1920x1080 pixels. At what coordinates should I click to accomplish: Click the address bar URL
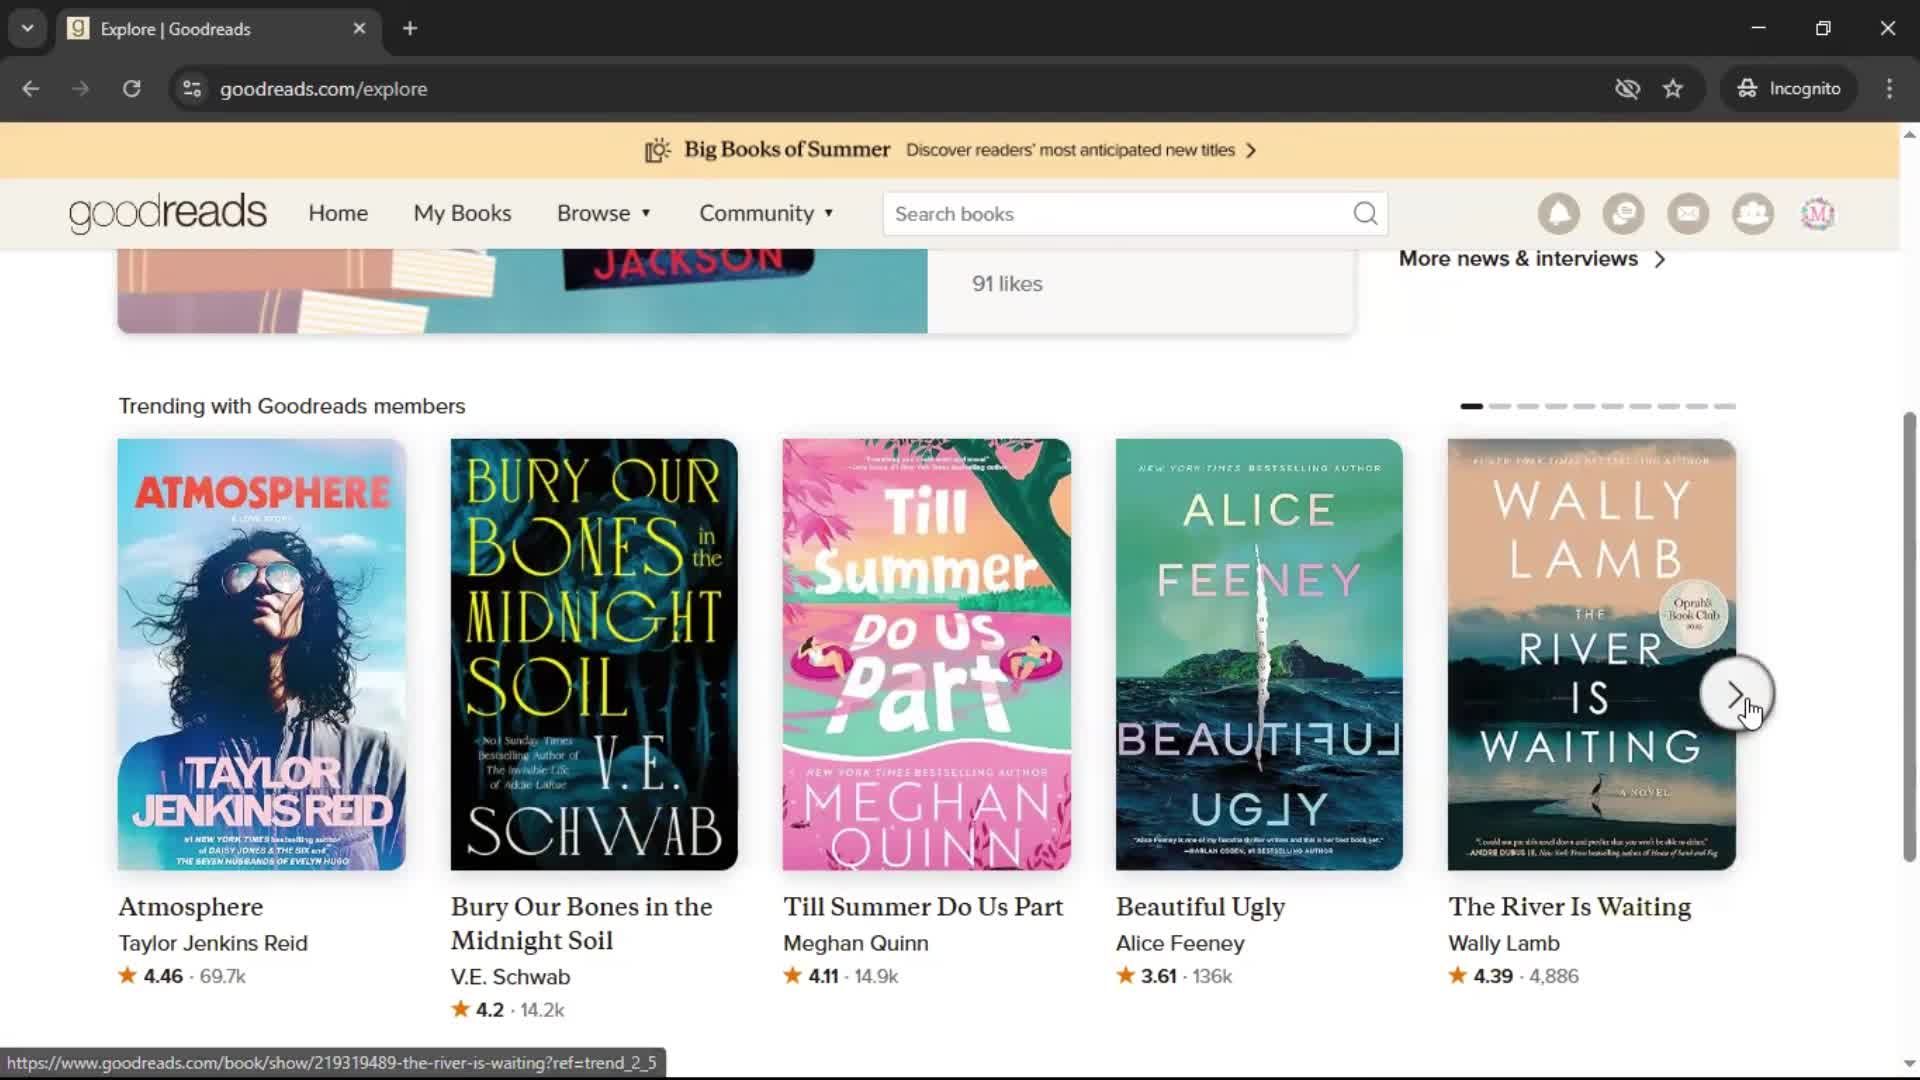[x=323, y=89]
